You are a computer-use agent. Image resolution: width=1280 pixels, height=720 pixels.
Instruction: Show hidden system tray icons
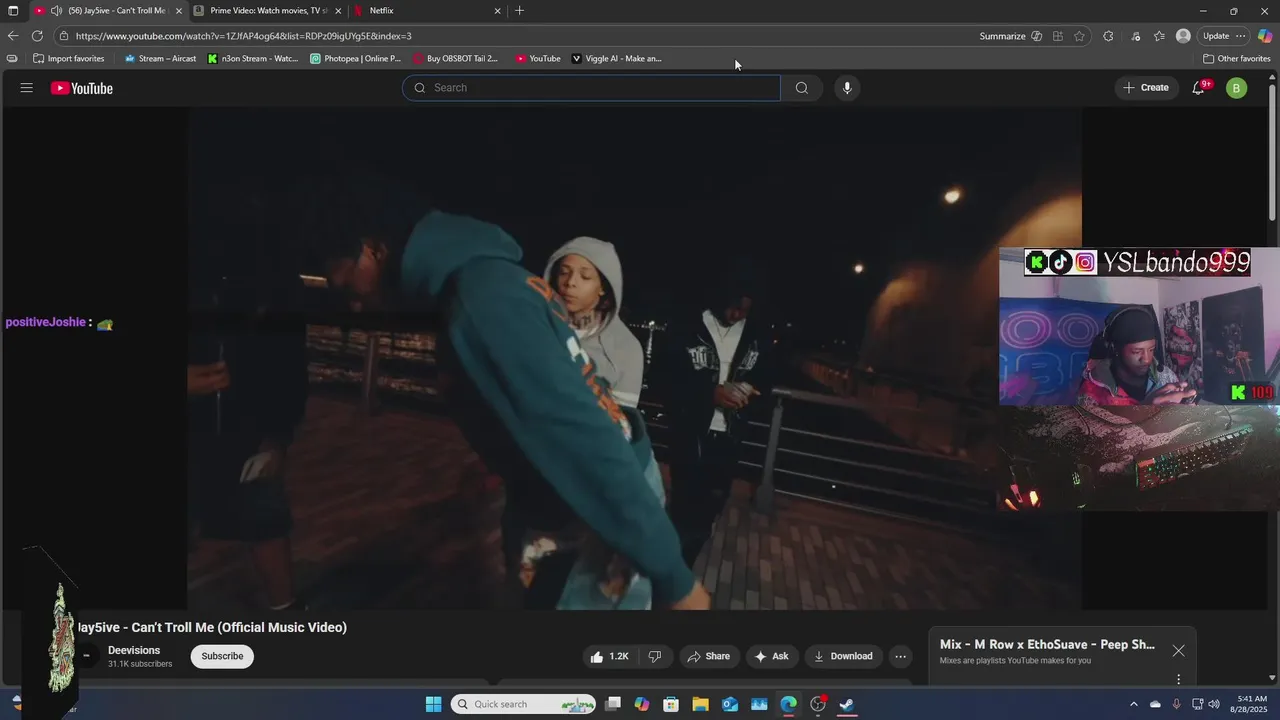[1133, 704]
